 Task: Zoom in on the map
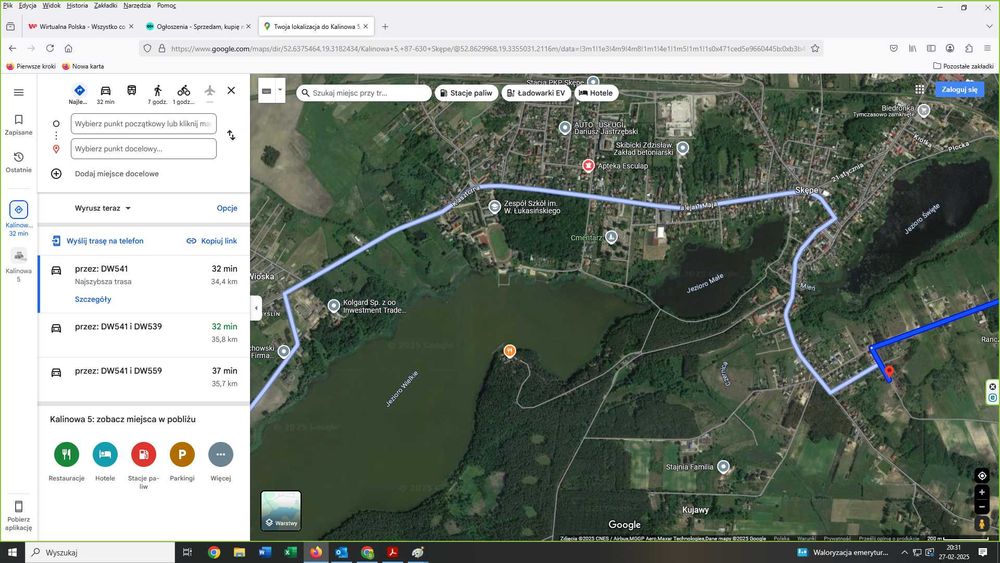coord(982,492)
